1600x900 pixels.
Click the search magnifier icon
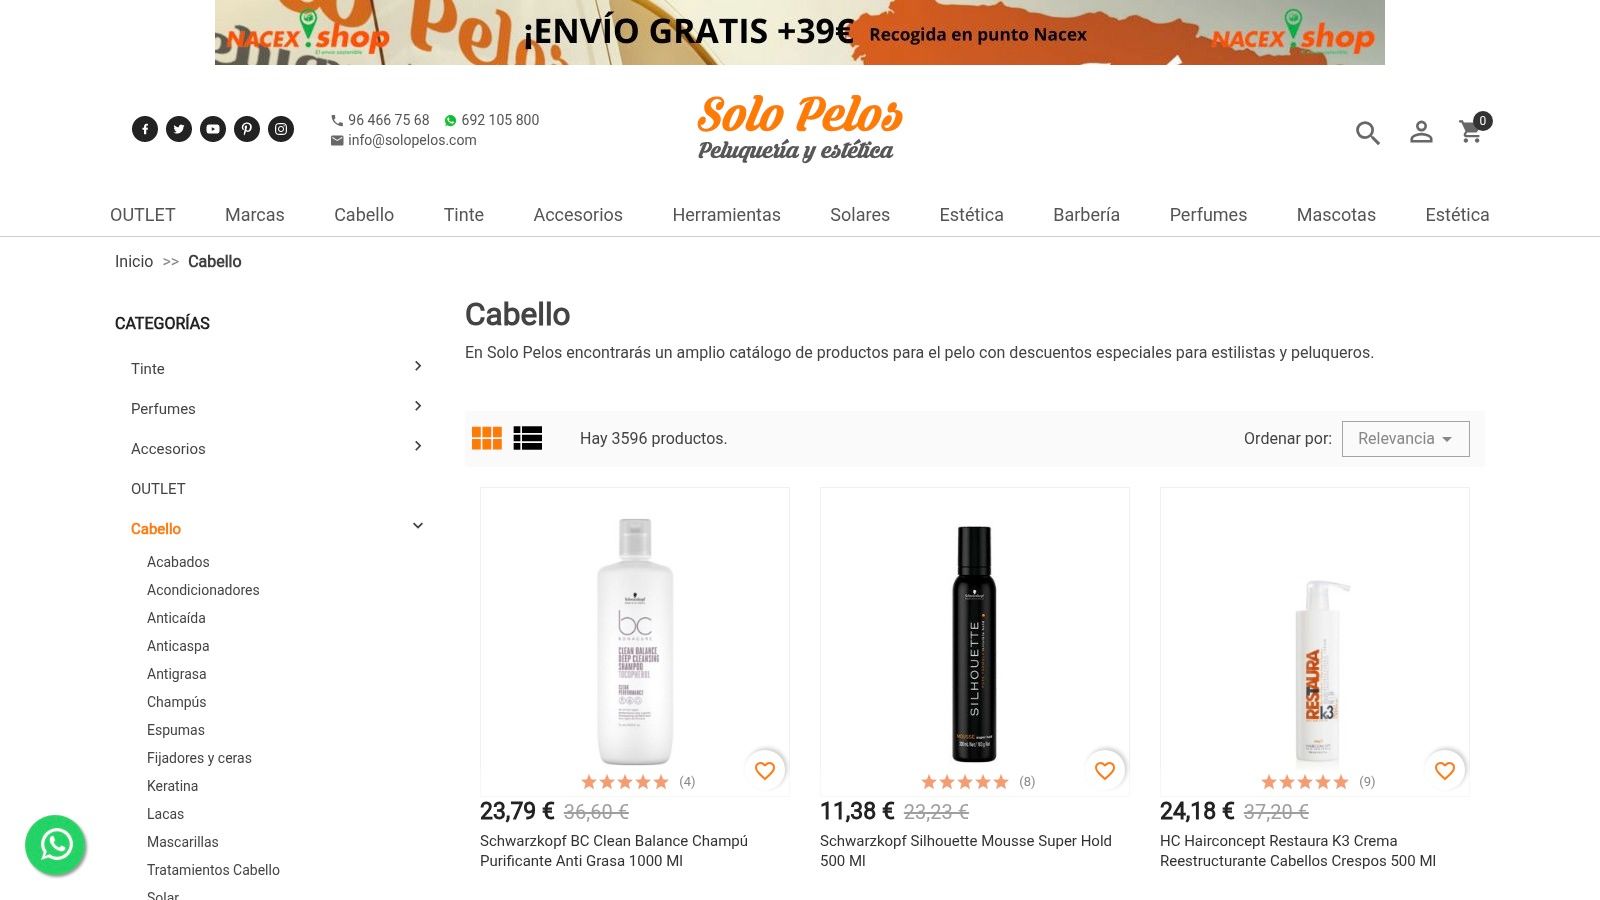(x=1368, y=132)
